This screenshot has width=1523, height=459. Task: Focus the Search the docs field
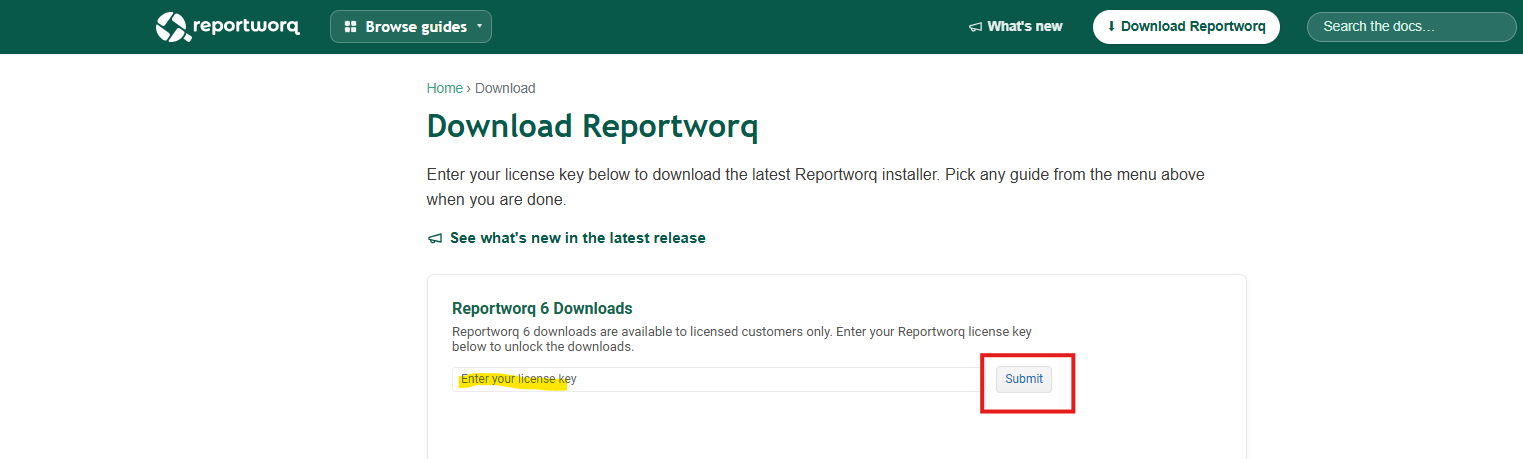(x=1411, y=27)
